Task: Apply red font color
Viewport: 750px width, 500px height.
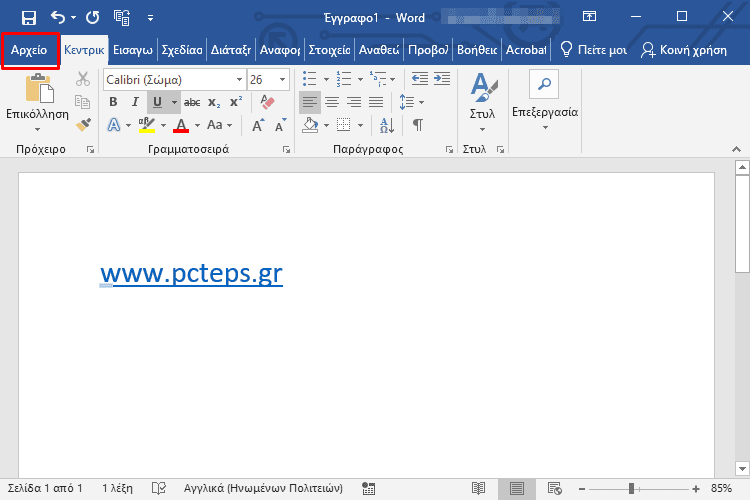Action: tap(181, 125)
